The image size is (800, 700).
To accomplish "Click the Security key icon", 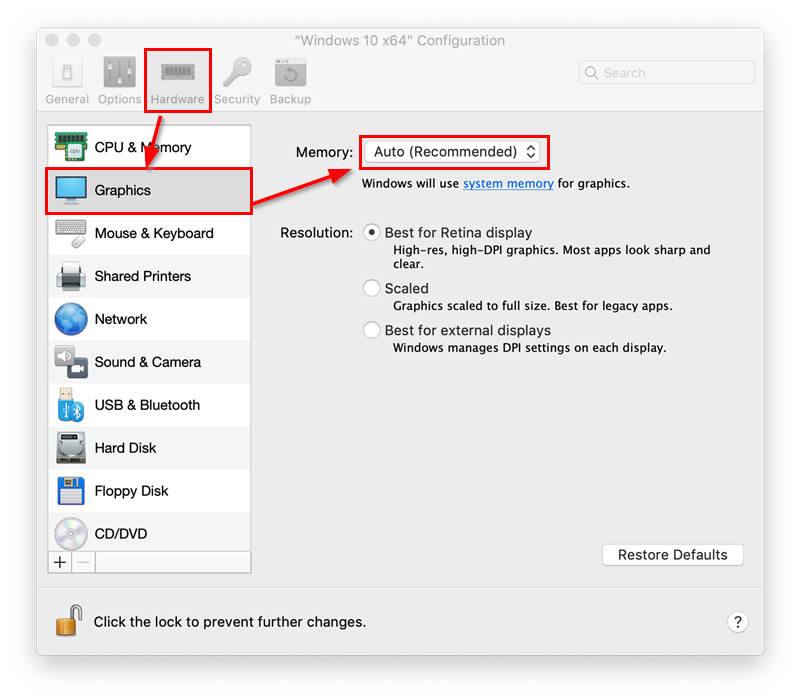I will click(x=236, y=73).
